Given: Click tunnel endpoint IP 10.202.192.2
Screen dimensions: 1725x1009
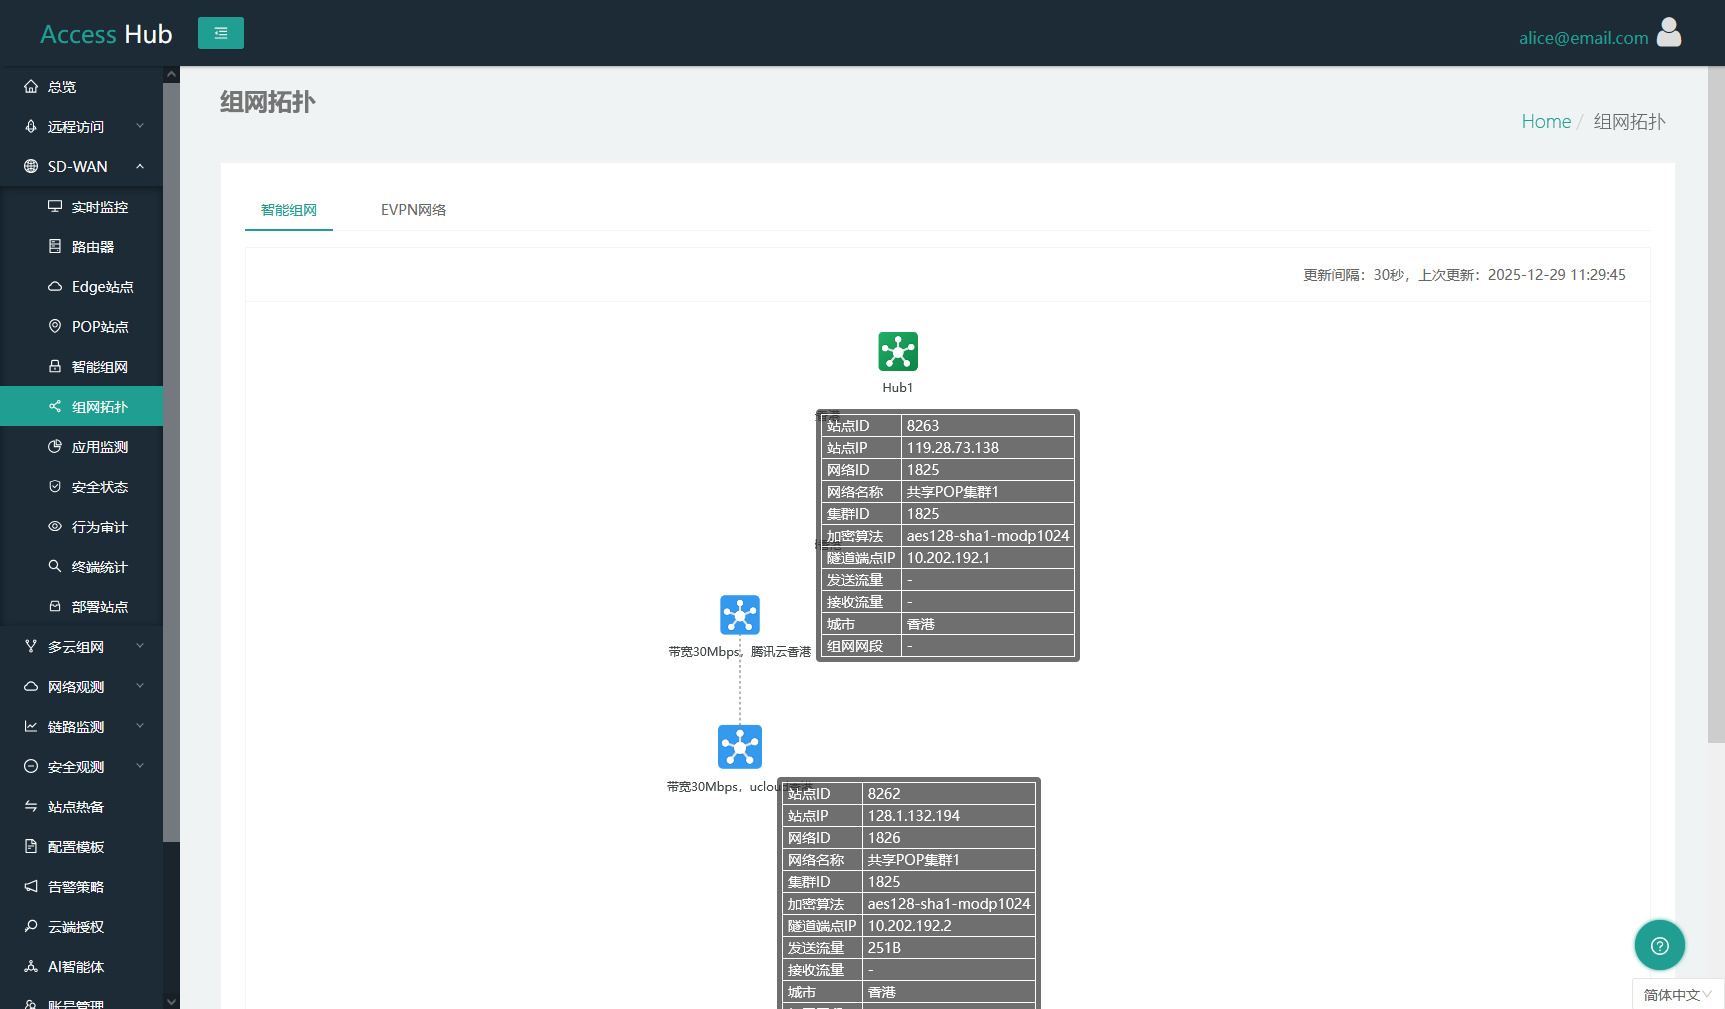Looking at the screenshot, I should pyautogui.click(x=910, y=926).
